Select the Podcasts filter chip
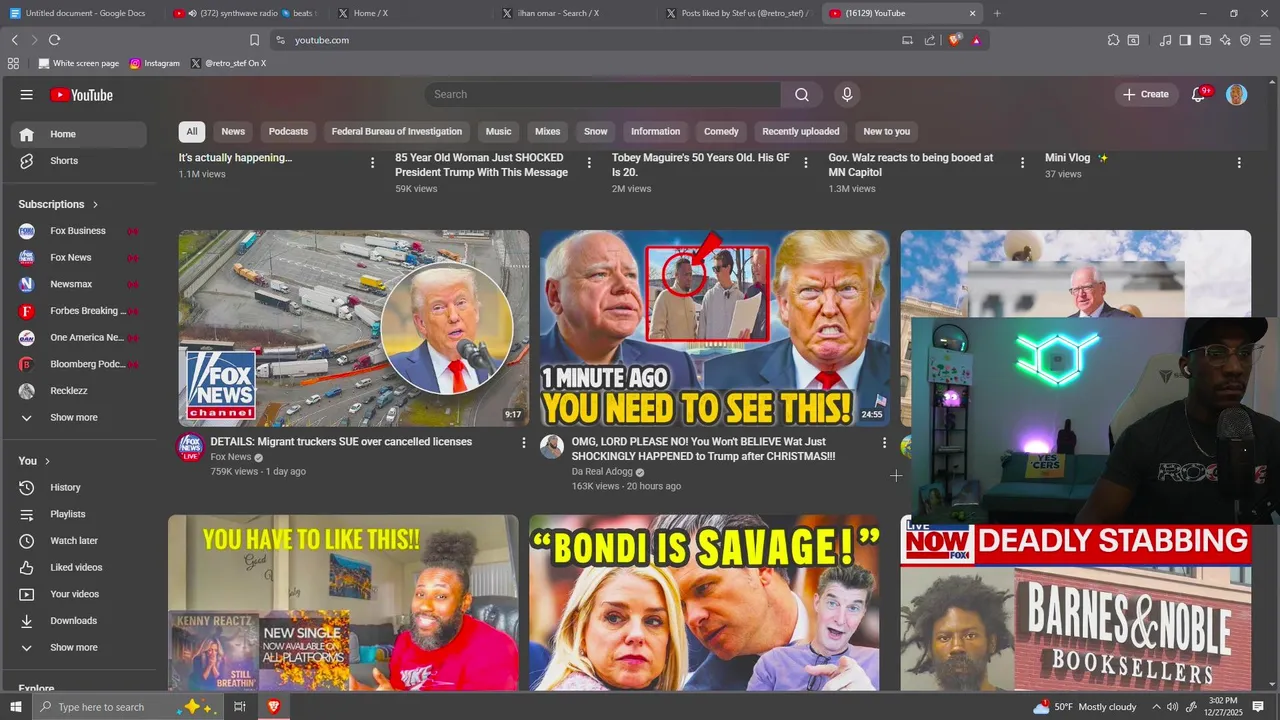 (288, 131)
